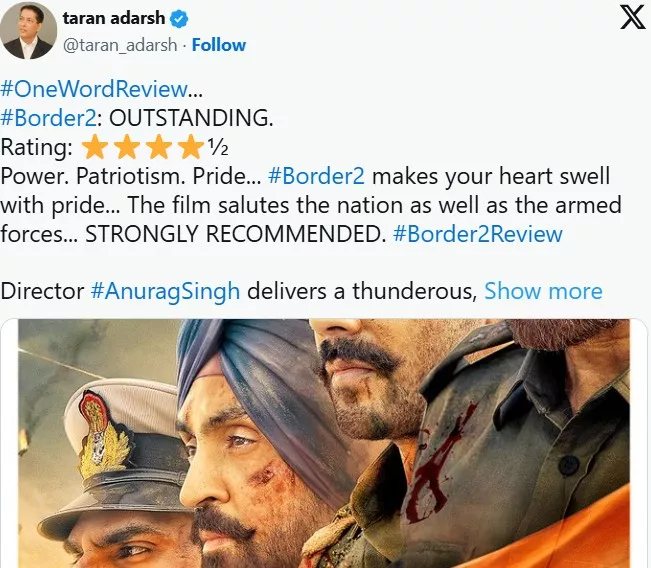Follow the taran_adarsh account
The image size is (651, 568).
[x=219, y=45]
